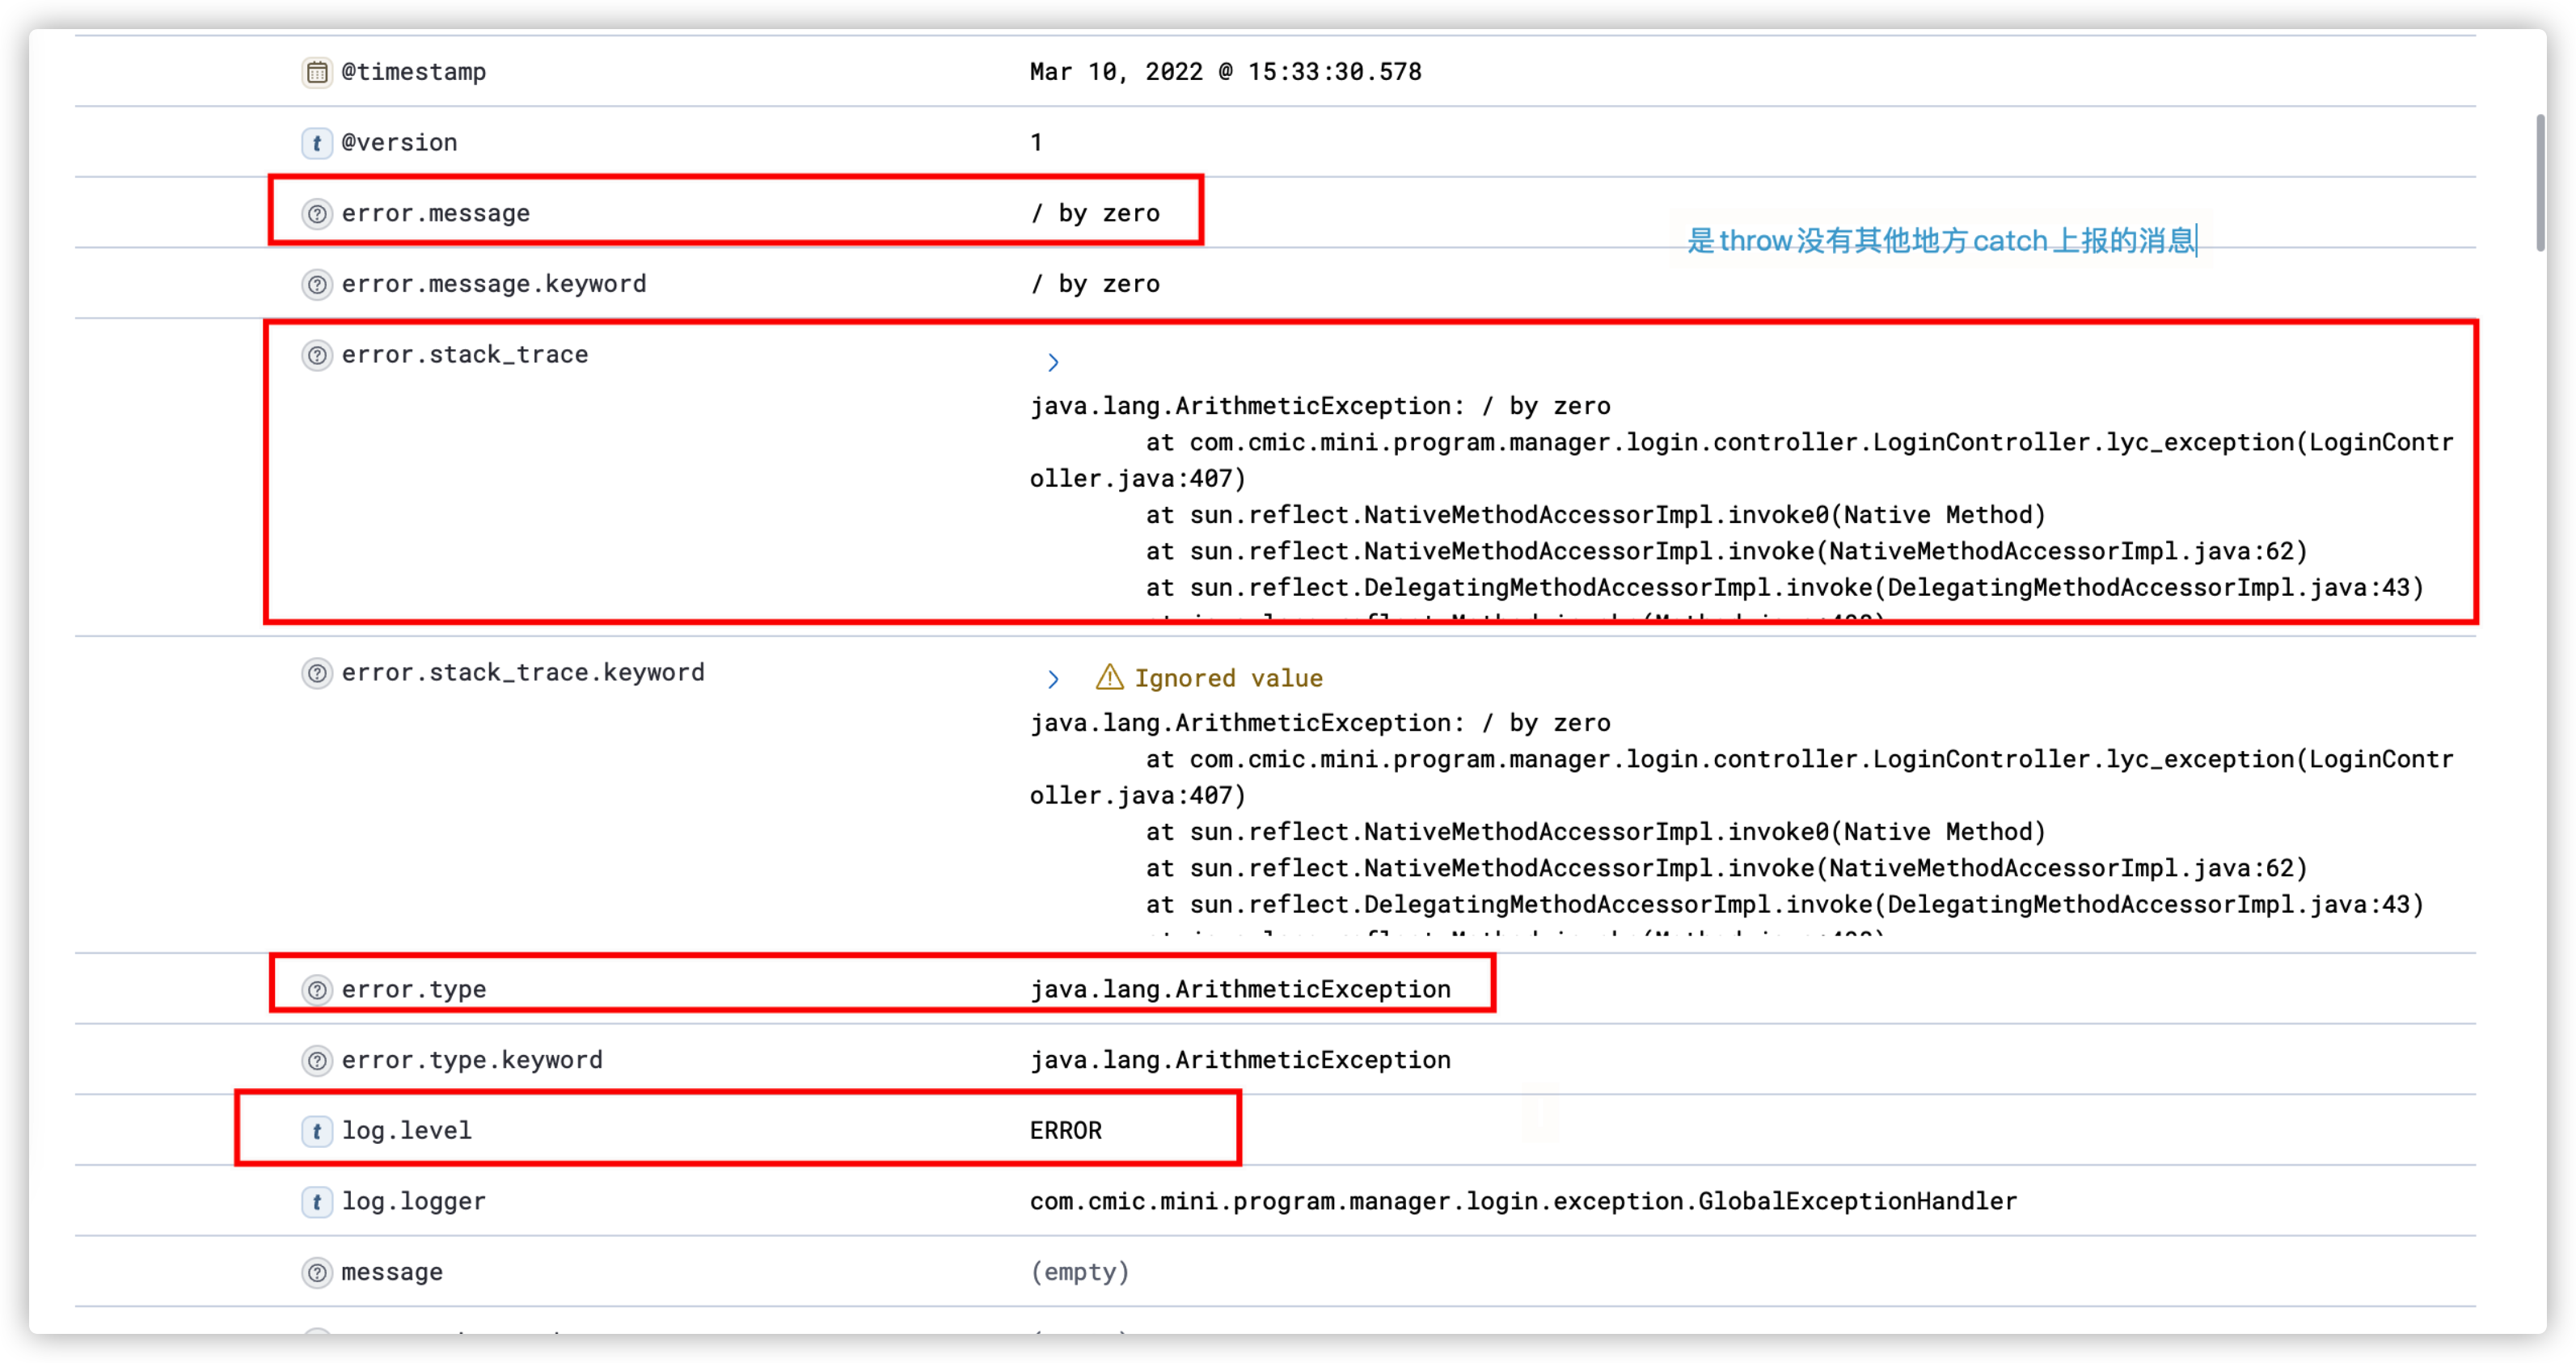Click the Ignored value warning triangle icon

1109,678
